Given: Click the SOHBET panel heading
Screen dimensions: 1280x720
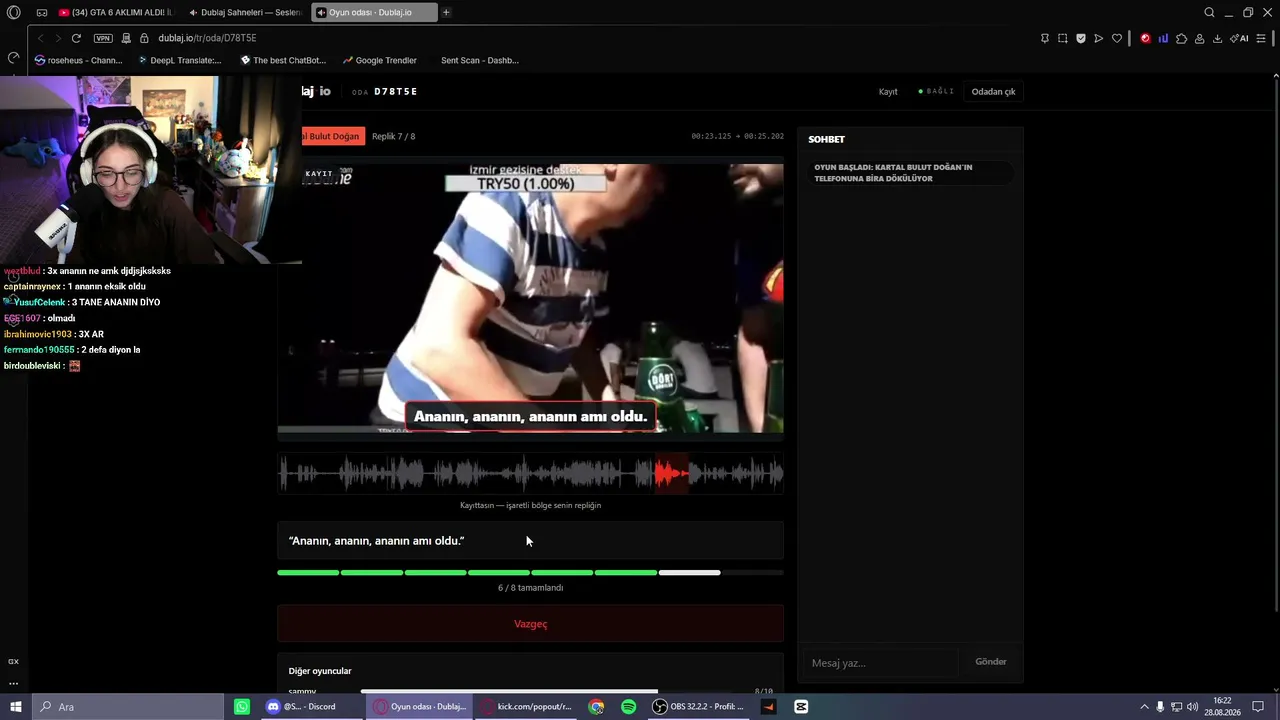Looking at the screenshot, I should click(826, 139).
